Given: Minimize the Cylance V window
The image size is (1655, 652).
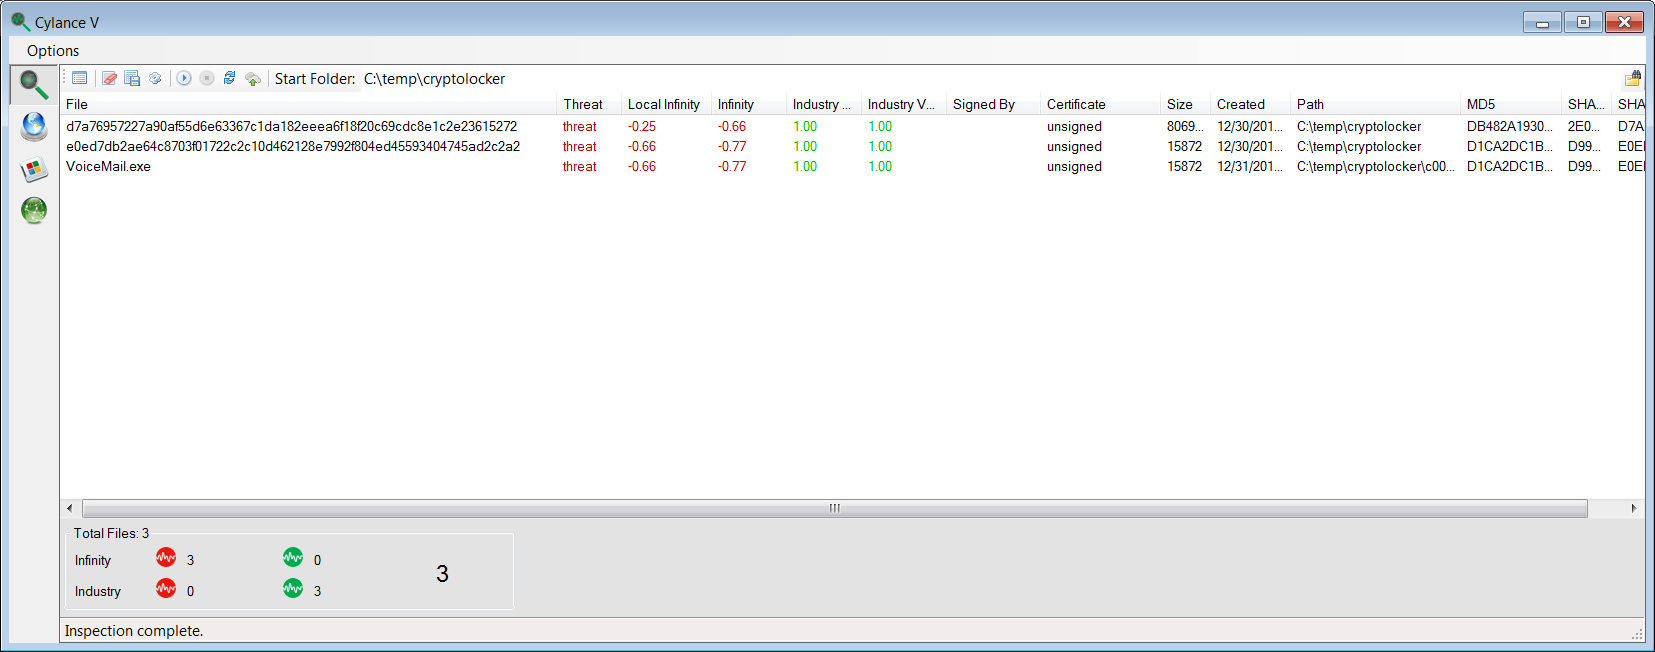Looking at the screenshot, I should click(x=1542, y=22).
